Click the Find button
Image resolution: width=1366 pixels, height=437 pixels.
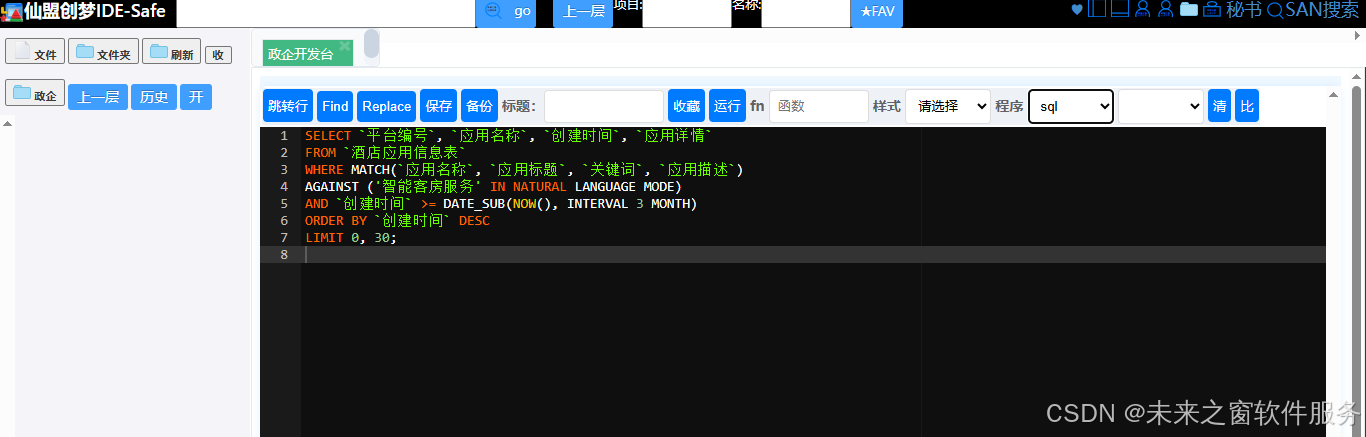pyautogui.click(x=335, y=106)
